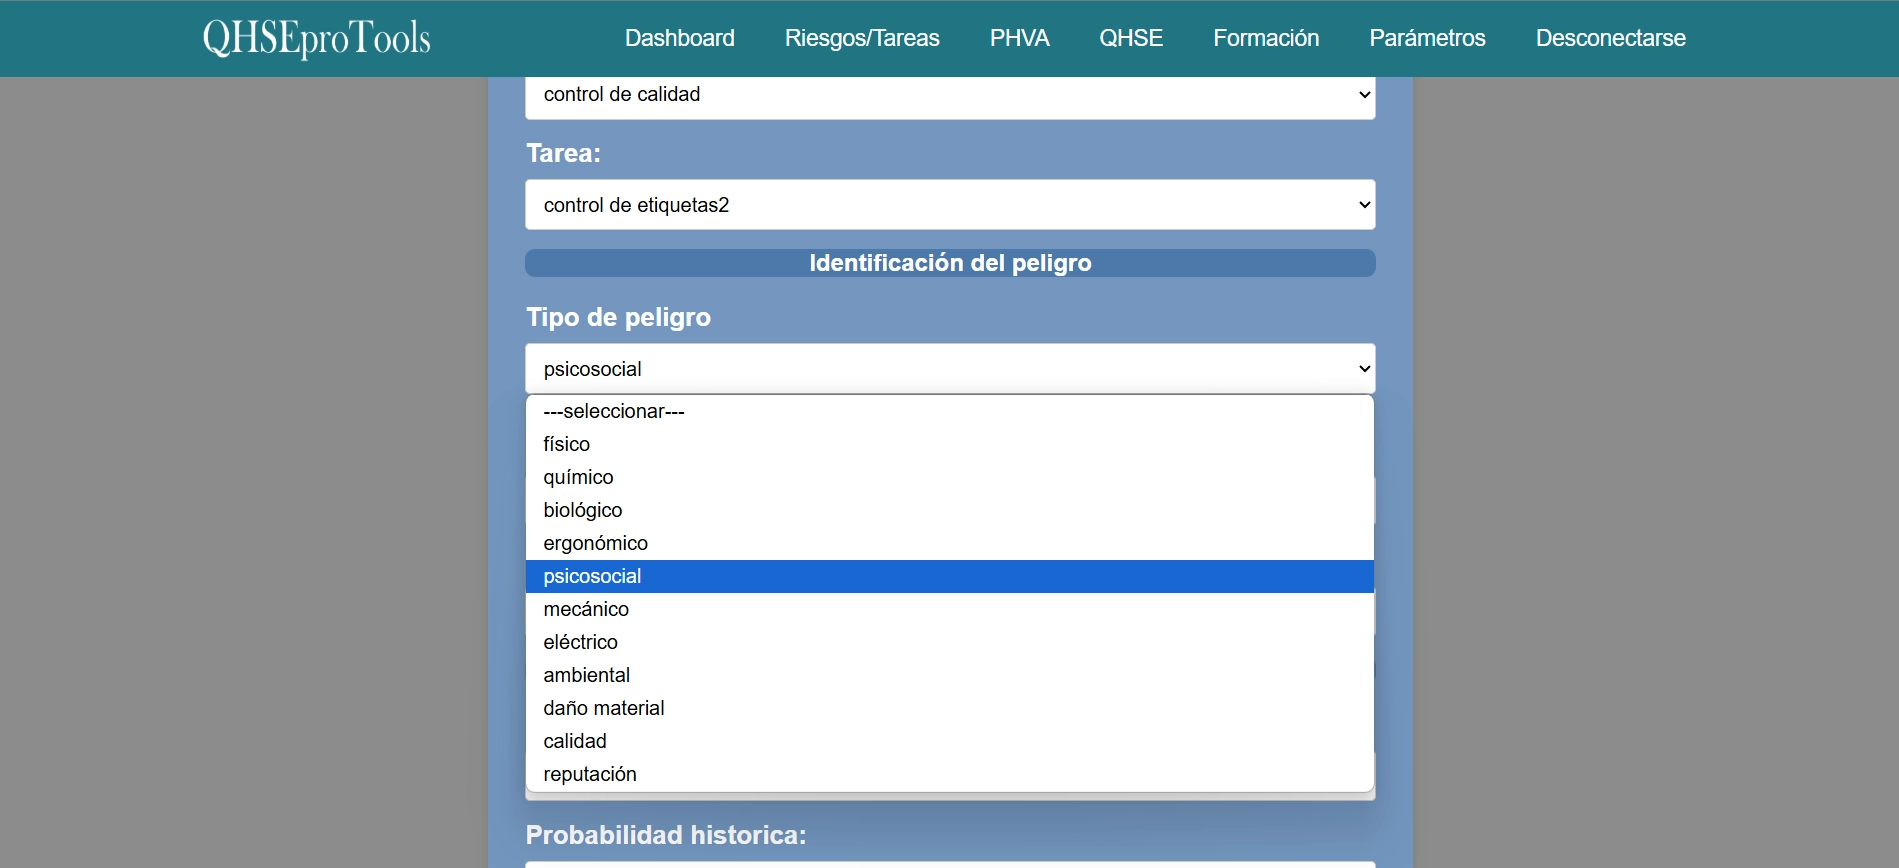The image size is (1899, 868).
Task: Go to Riesgos/Tareas in navigation
Action: pos(862,38)
